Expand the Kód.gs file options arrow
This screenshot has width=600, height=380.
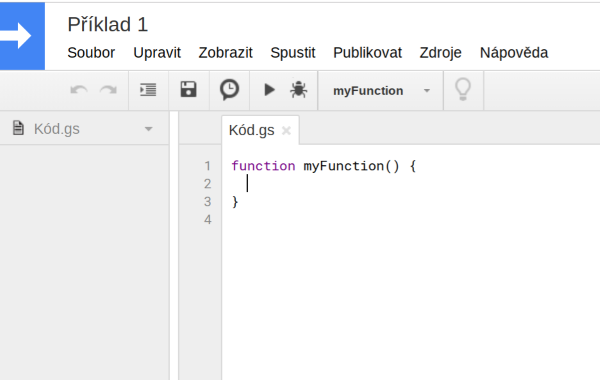pyautogui.click(x=148, y=129)
